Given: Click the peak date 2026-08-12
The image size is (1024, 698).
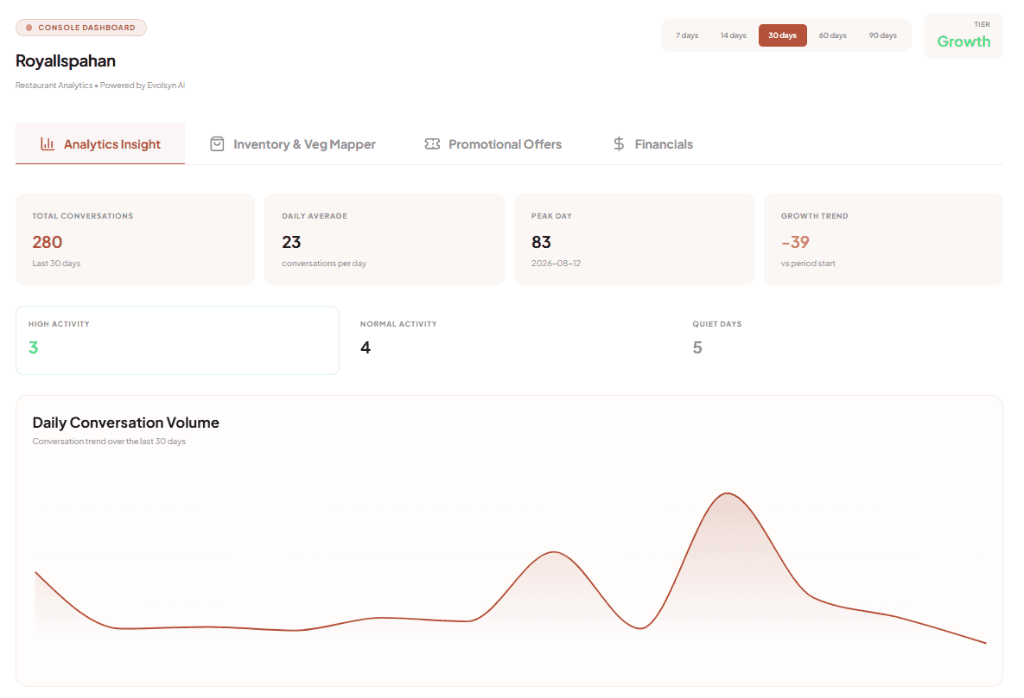Looking at the screenshot, I should (x=556, y=263).
